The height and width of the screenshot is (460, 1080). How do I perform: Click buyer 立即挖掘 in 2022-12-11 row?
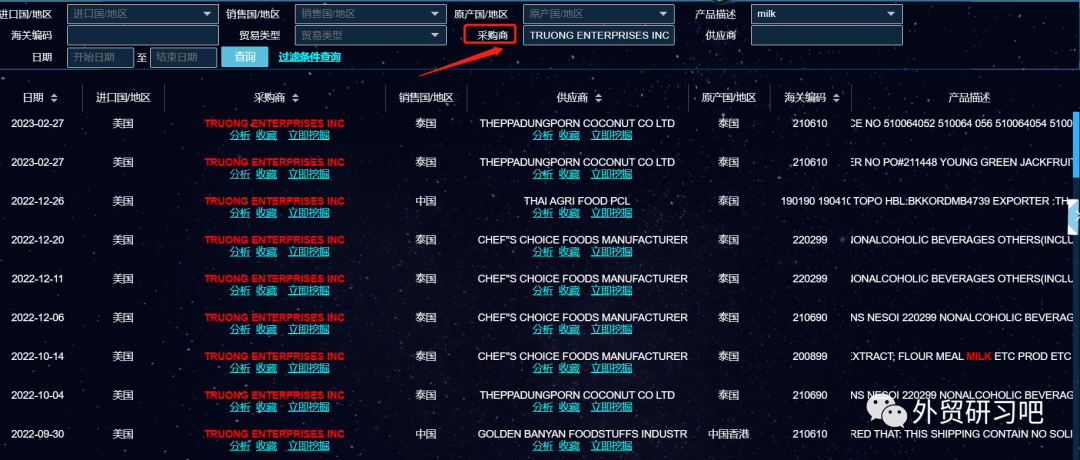pyautogui.click(x=309, y=291)
